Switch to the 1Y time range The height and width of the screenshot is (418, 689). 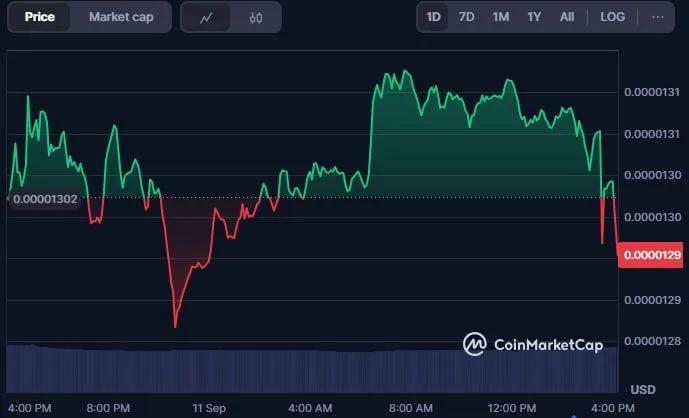[x=534, y=17]
